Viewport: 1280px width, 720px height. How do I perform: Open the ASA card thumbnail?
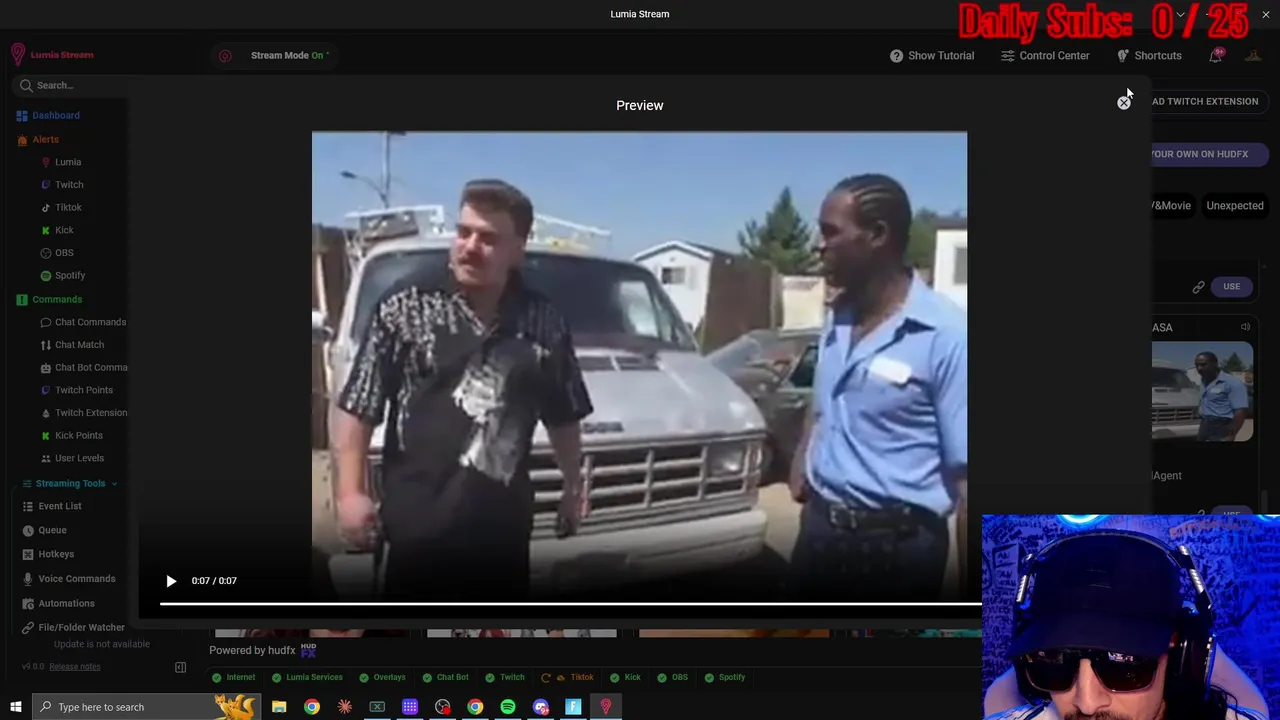tap(1202, 391)
